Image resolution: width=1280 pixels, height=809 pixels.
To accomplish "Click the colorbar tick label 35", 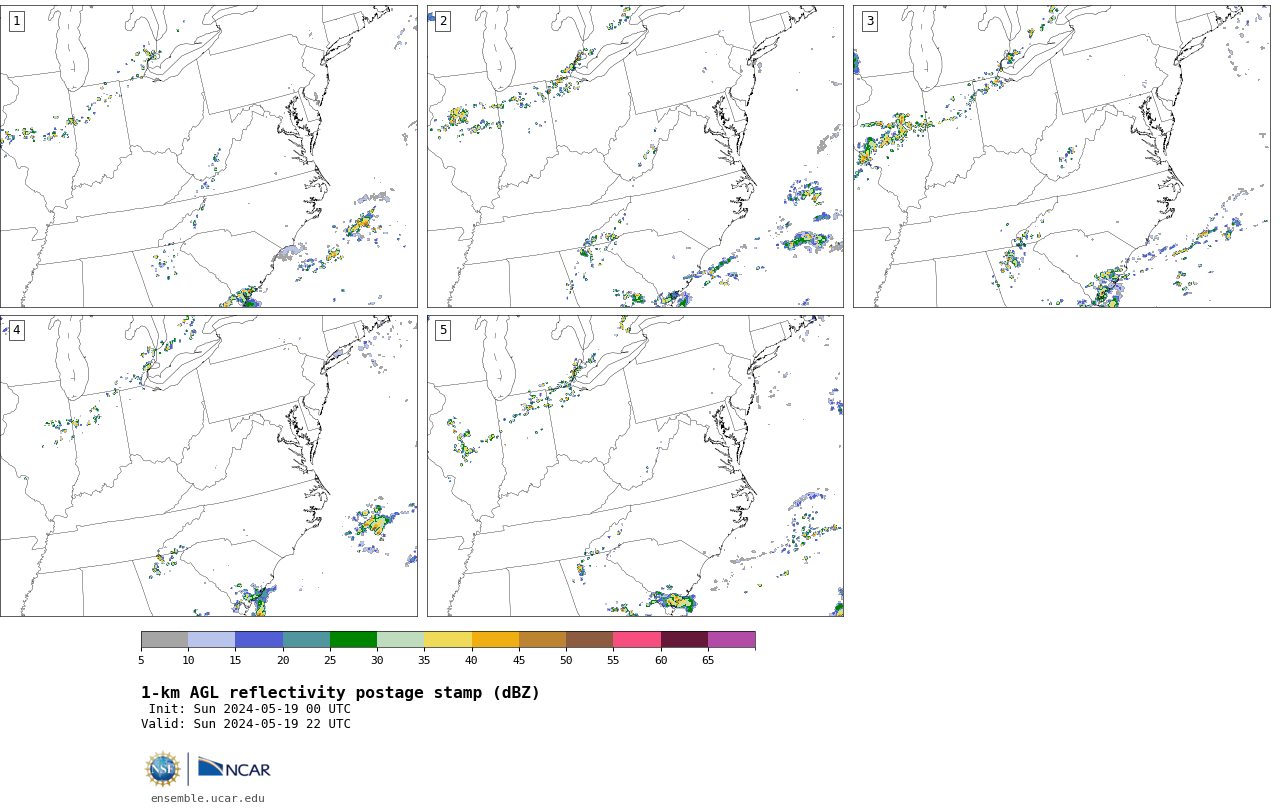I will 424,660.
